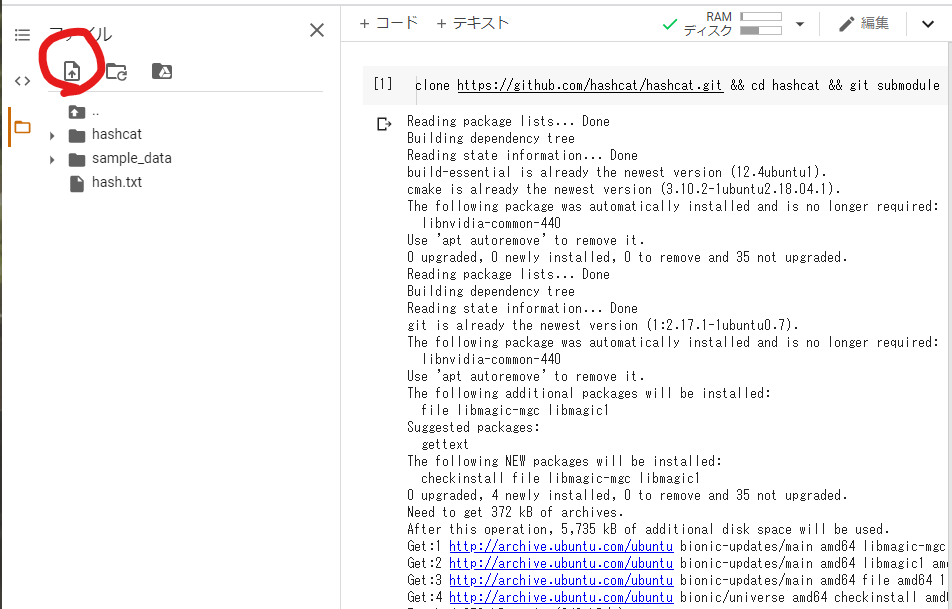Image resolution: width=952 pixels, height=609 pixels.
Task: Click the refresh files icon
Action: click(x=117, y=71)
